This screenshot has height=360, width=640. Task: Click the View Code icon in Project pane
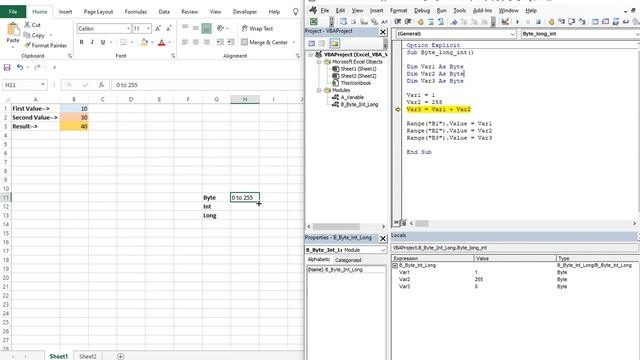tap(311, 43)
